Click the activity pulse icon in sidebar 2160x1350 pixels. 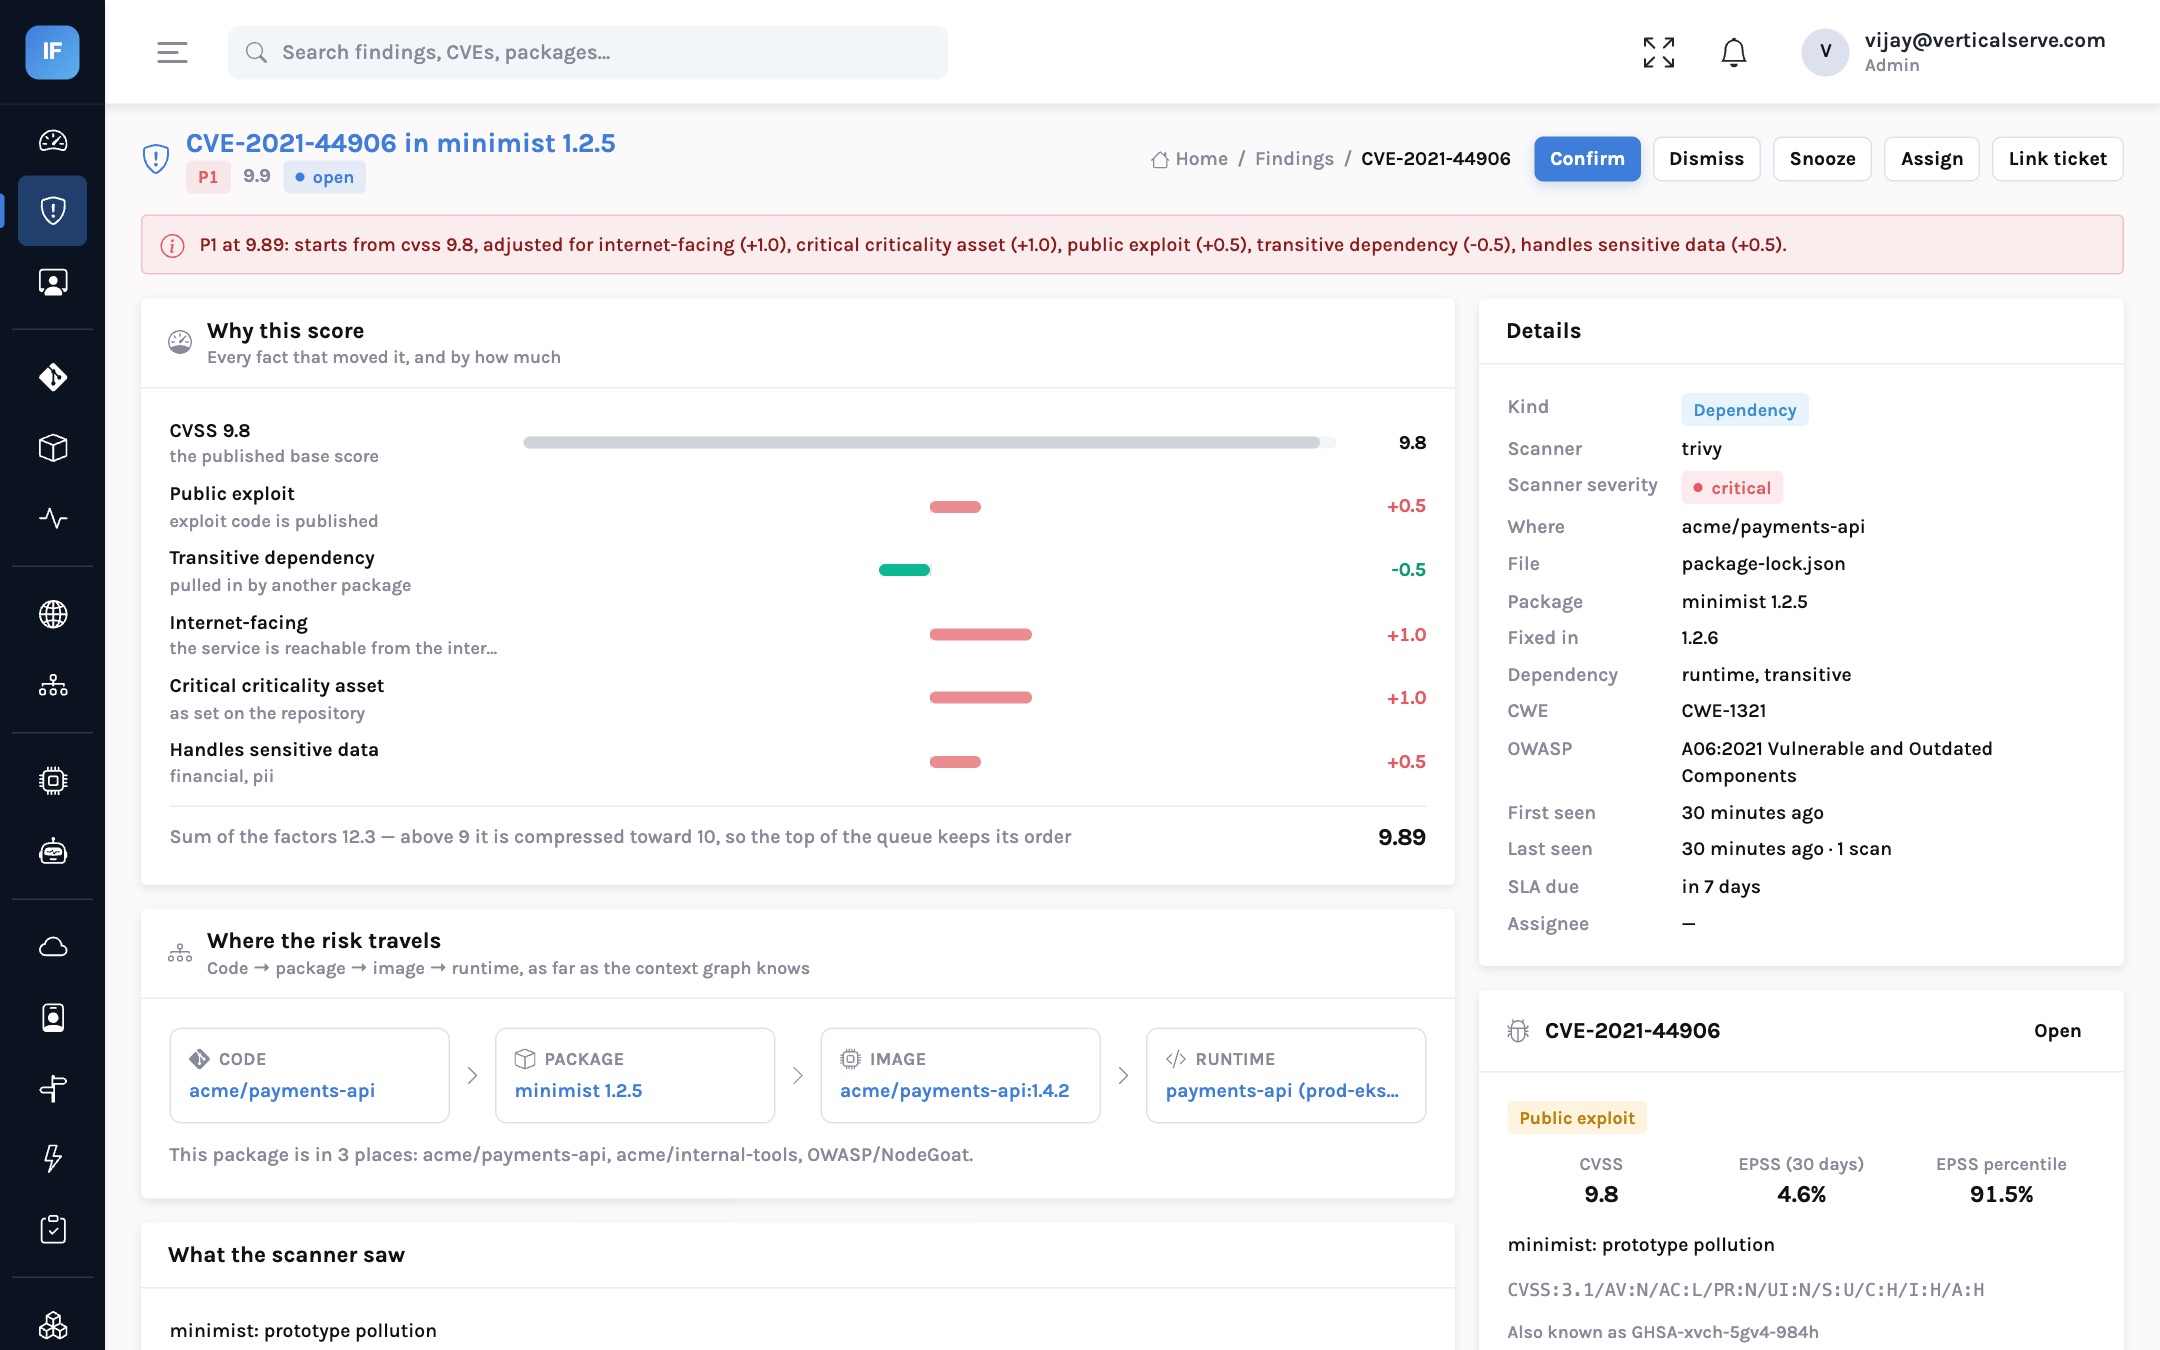(53, 518)
